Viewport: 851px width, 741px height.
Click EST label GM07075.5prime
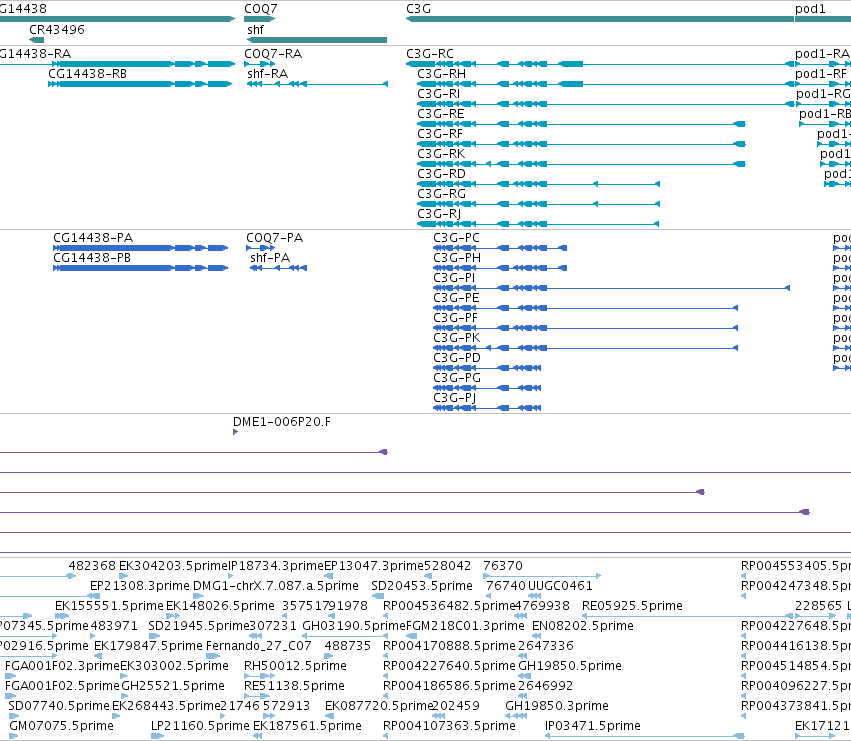tap(61, 726)
